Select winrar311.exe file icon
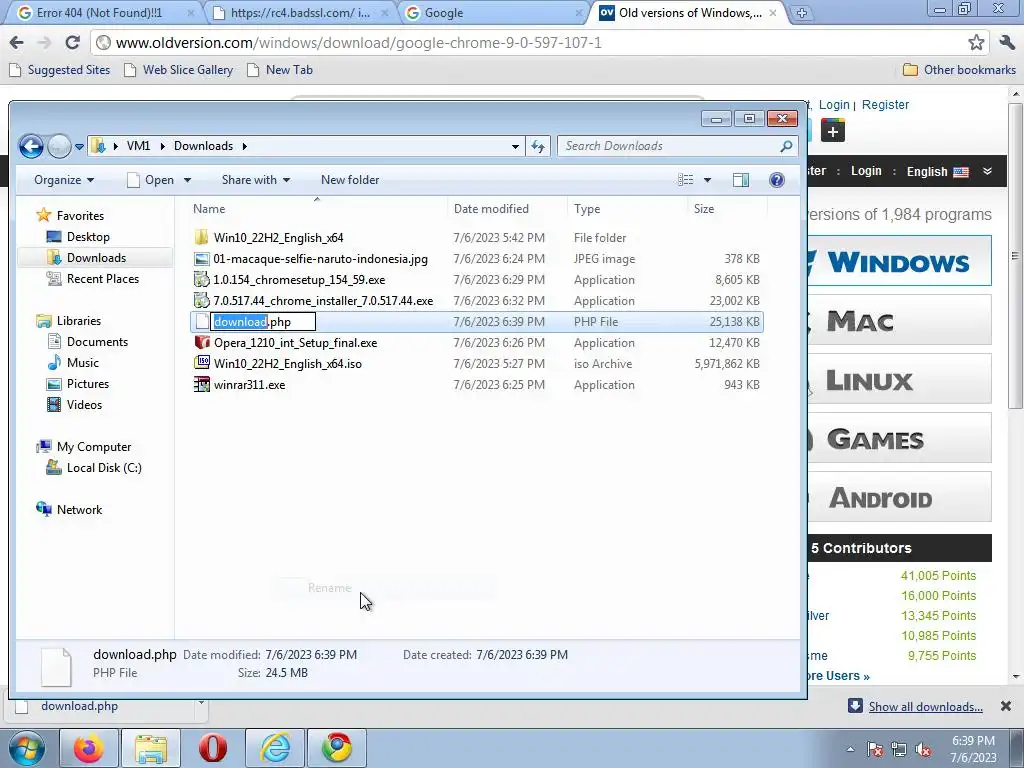 [202, 385]
